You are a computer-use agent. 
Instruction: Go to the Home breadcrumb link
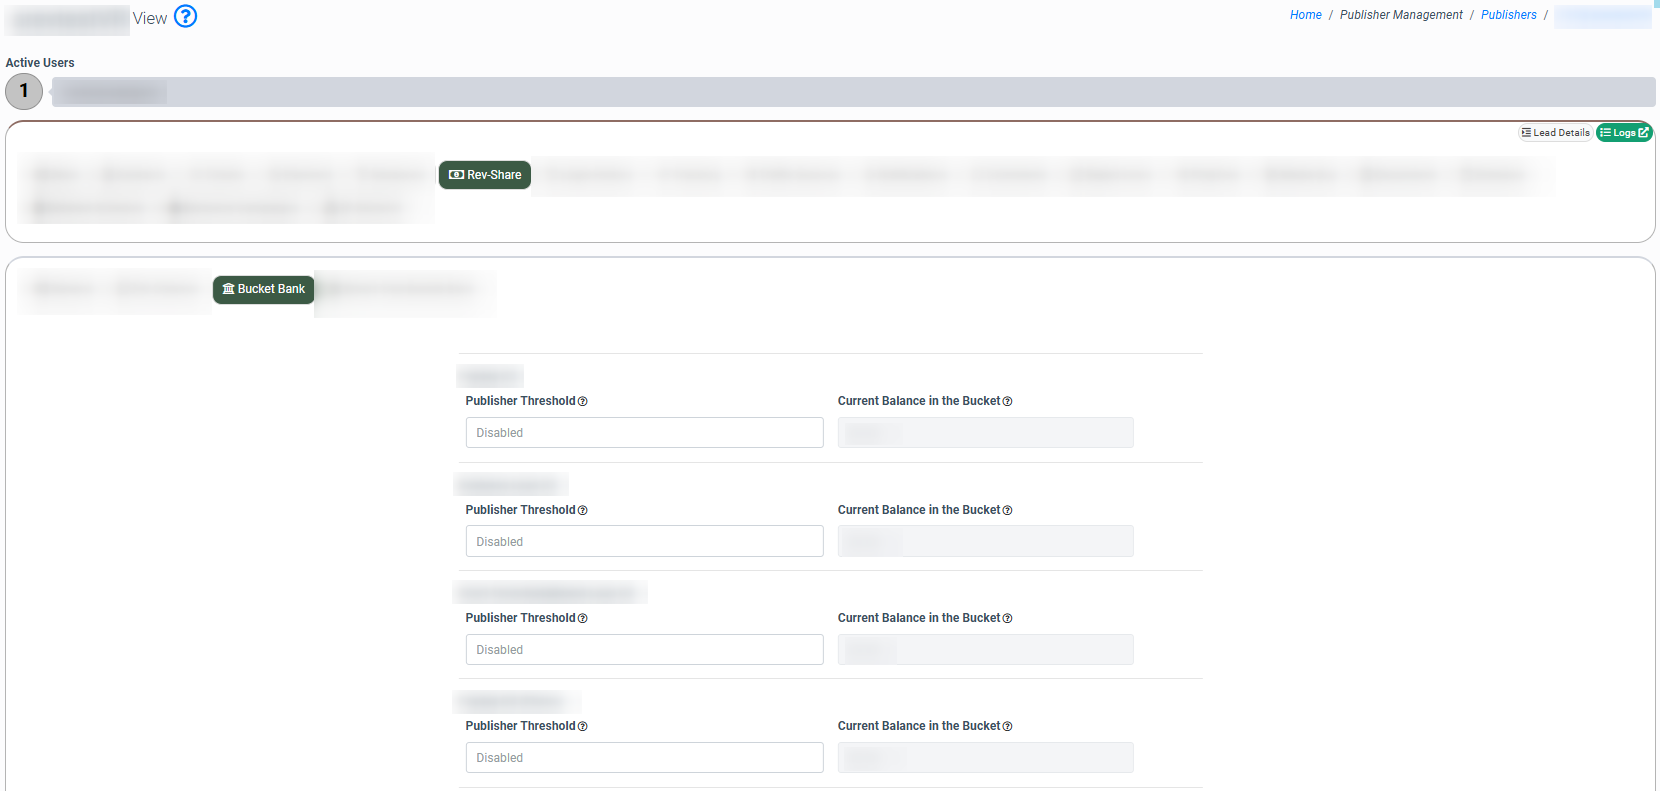point(1305,15)
